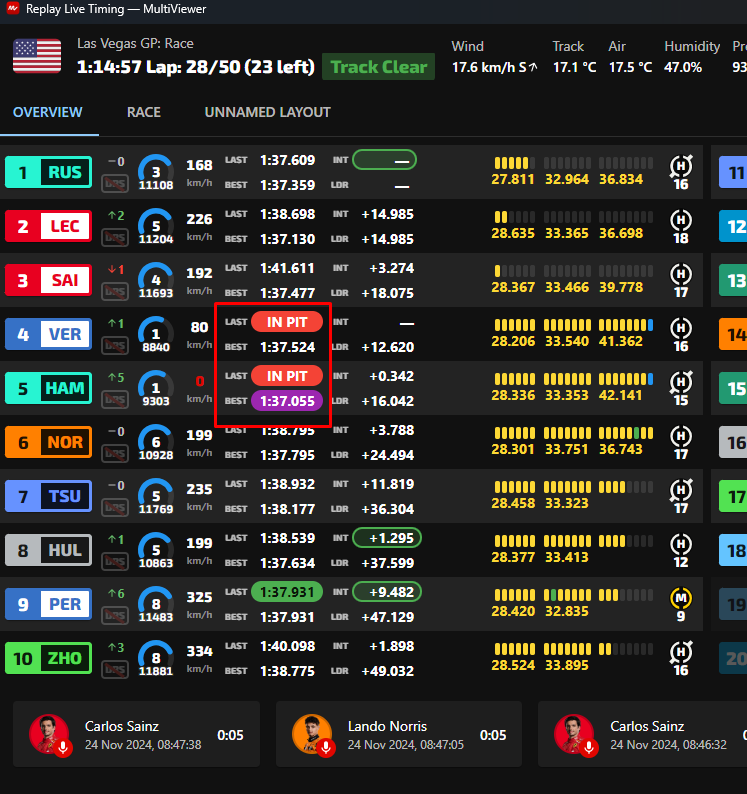Click the hard tyre icon for TSU
747x794 pixels.
(681, 490)
